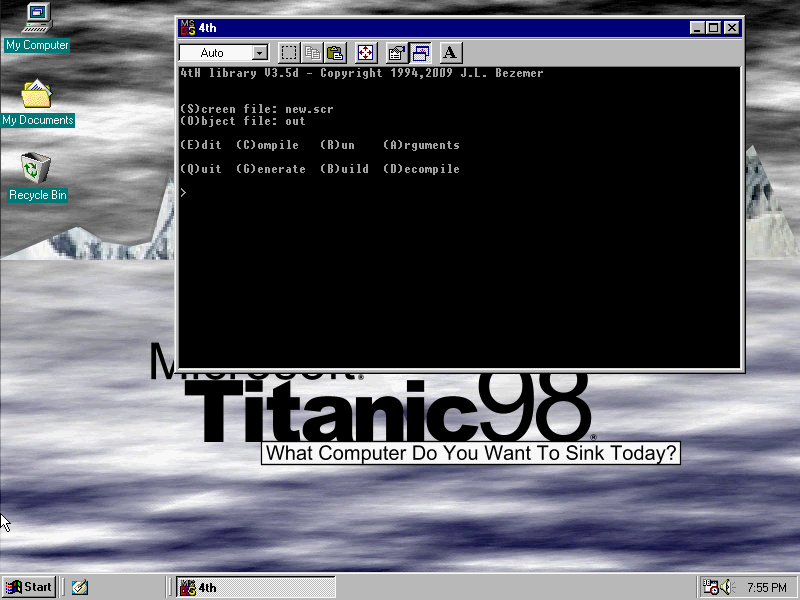Open the My Computer desktop icon
This screenshot has height=600, width=800.
click(x=37, y=27)
